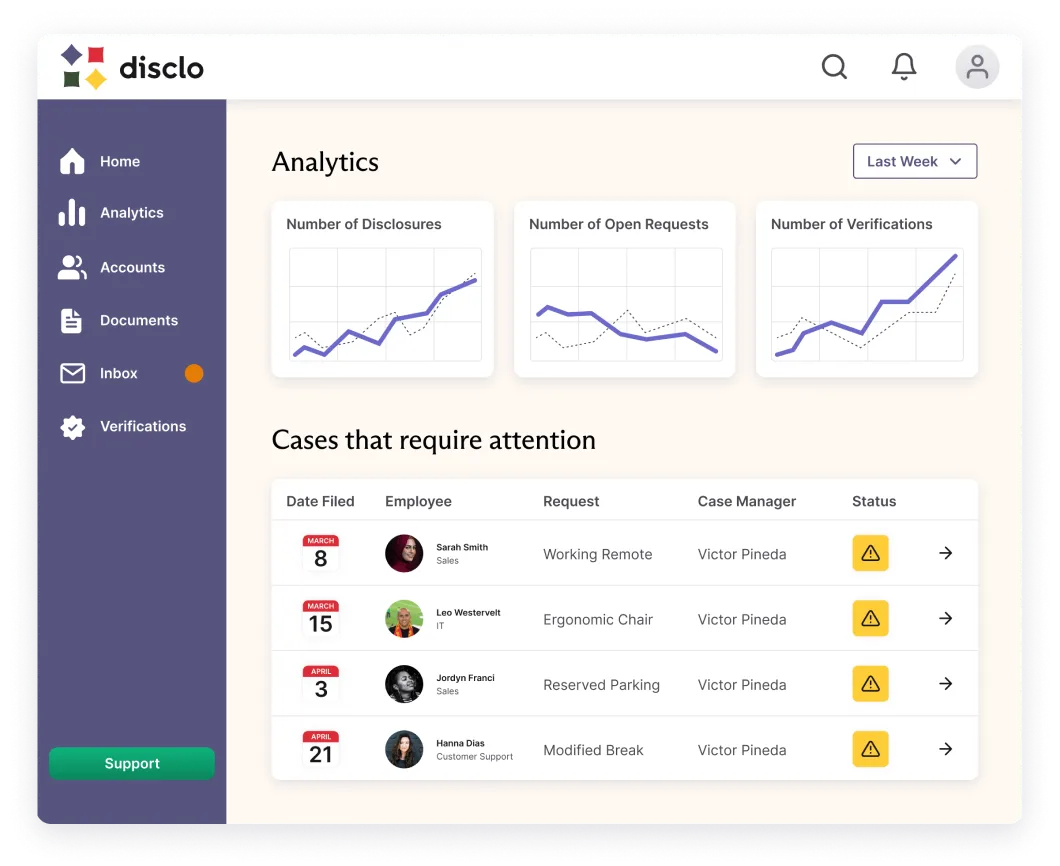Click the orange unread indicator next to Inbox
Viewport: 1060px width, 866px height.
click(193, 373)
